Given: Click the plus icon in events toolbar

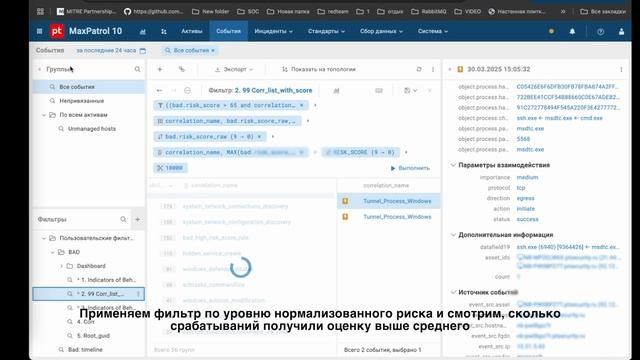Looking at the screenshot, I should tap(160, 69).
